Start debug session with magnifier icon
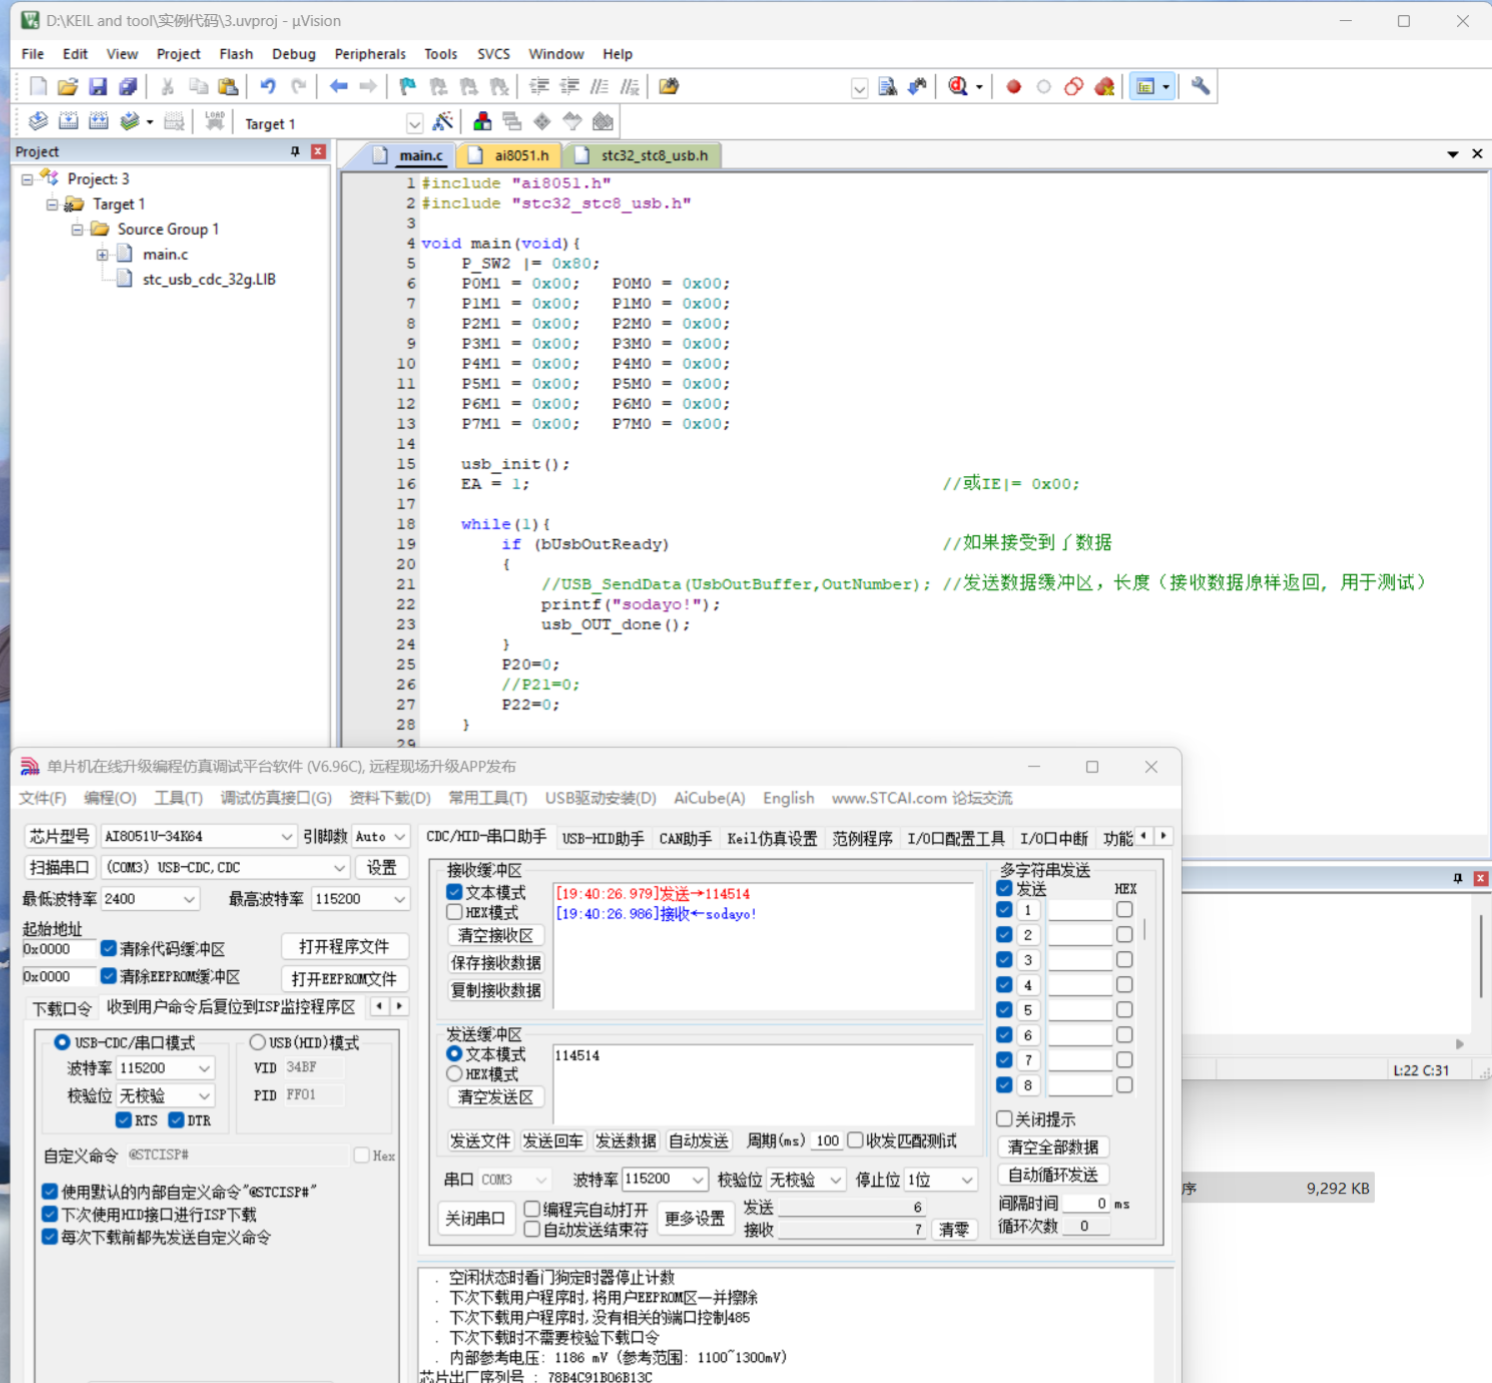The width and height of the screenshot is (1492, 1383). [958, 87]
